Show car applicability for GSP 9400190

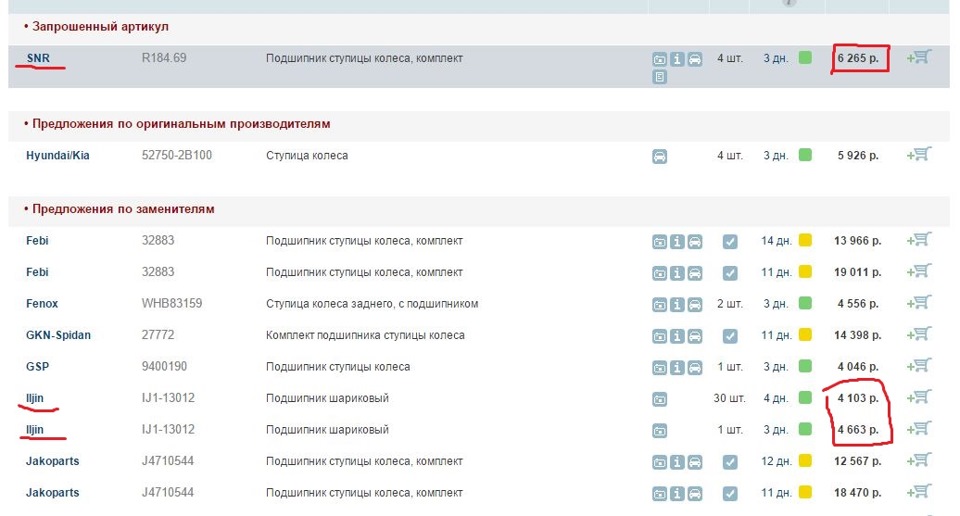[x=695, y=368]
